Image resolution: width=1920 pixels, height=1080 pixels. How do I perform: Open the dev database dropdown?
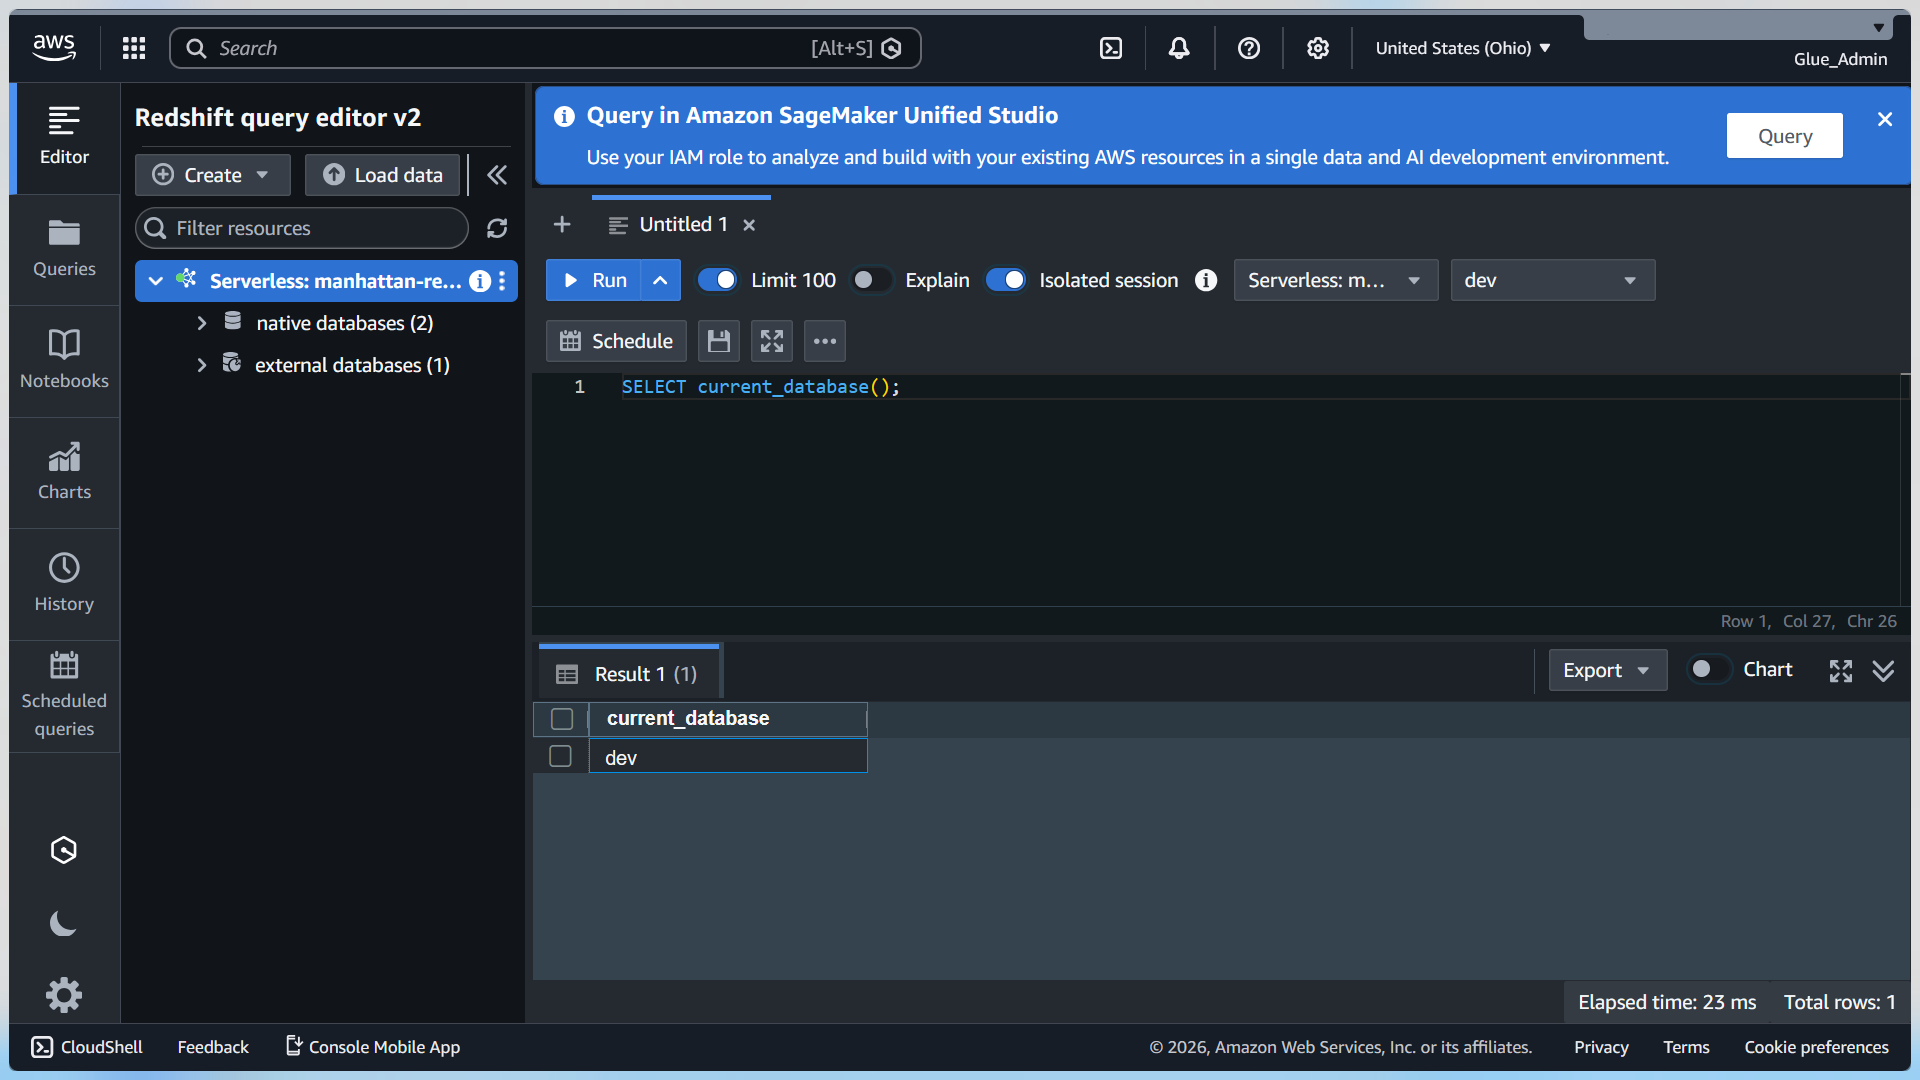pos(1553,280)
